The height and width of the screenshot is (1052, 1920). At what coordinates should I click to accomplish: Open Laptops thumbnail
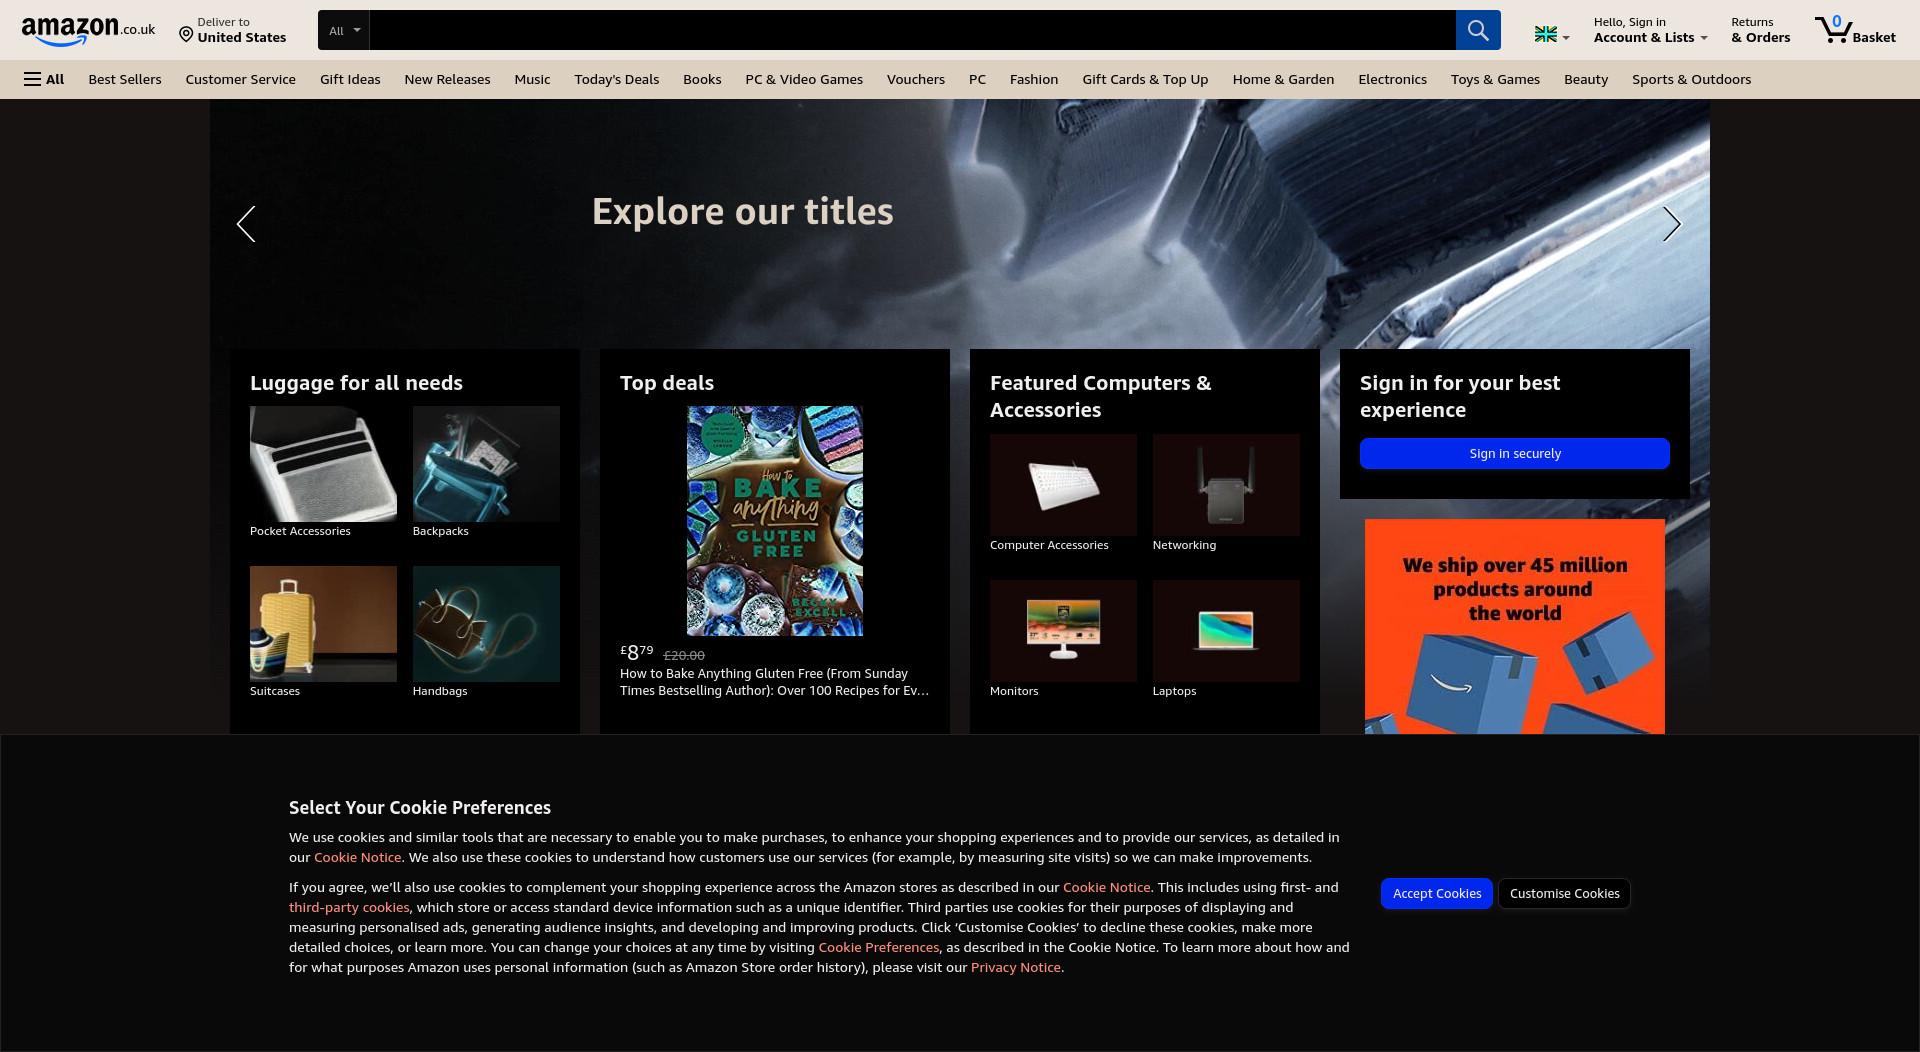point(1226,631)
